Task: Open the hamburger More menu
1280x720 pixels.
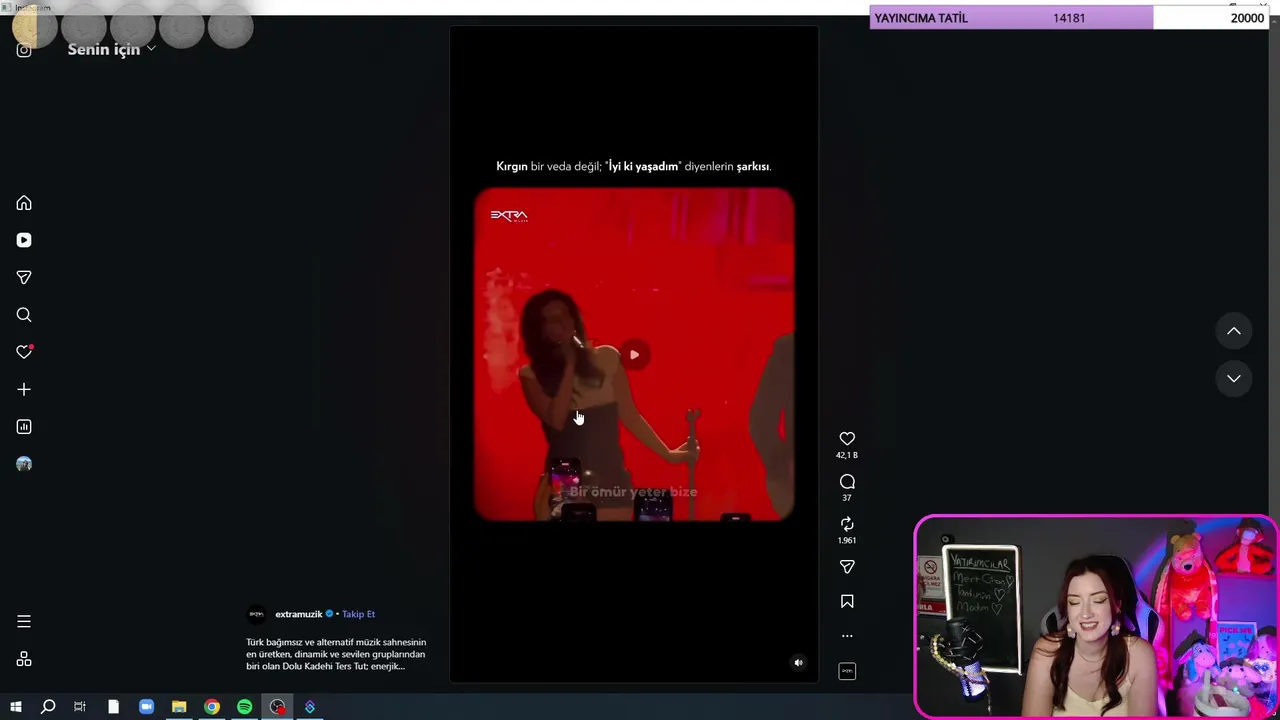Action: click(x=24, y=622)
